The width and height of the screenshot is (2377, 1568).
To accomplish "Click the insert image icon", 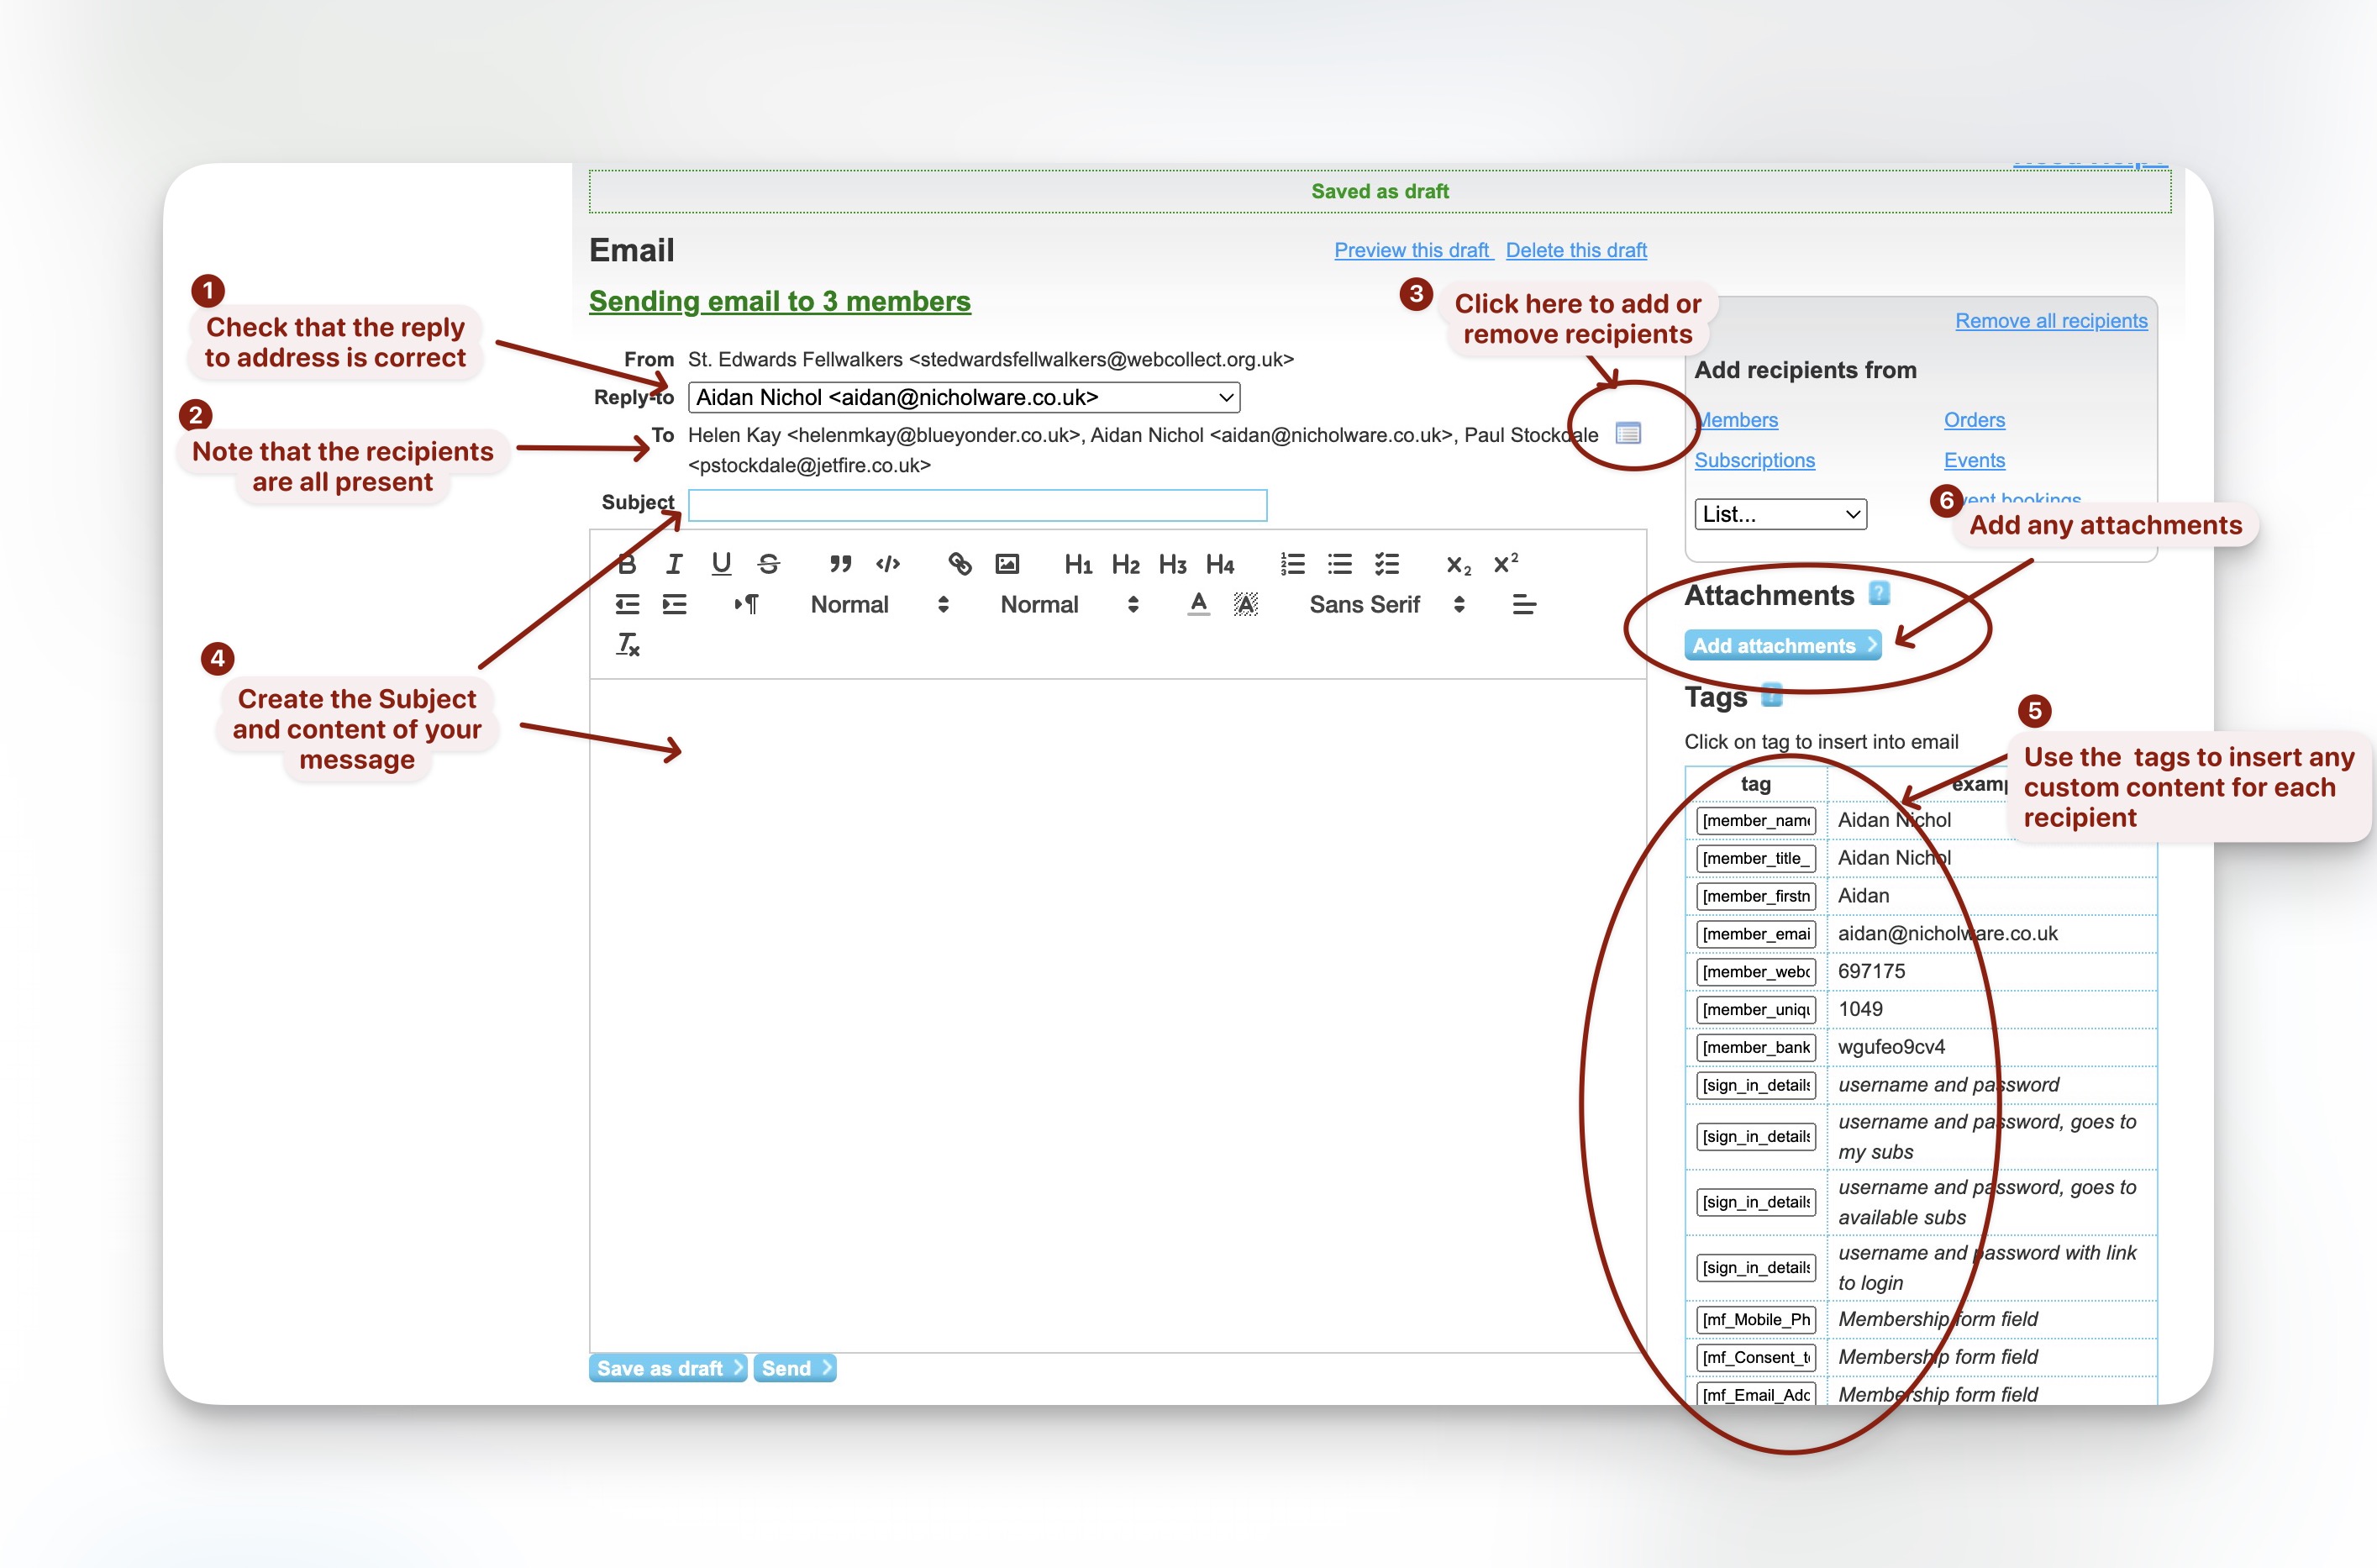I will pyautogui.click(x=1007, y=564).
